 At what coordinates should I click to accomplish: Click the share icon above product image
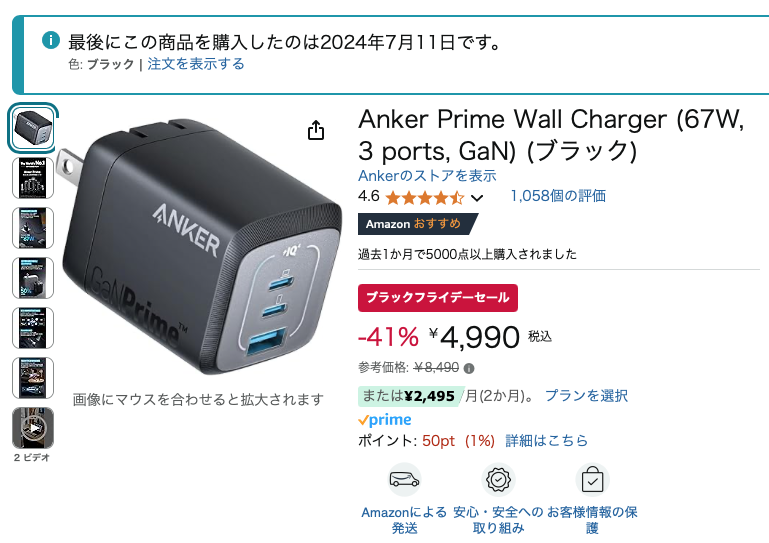tap(316, 130)
